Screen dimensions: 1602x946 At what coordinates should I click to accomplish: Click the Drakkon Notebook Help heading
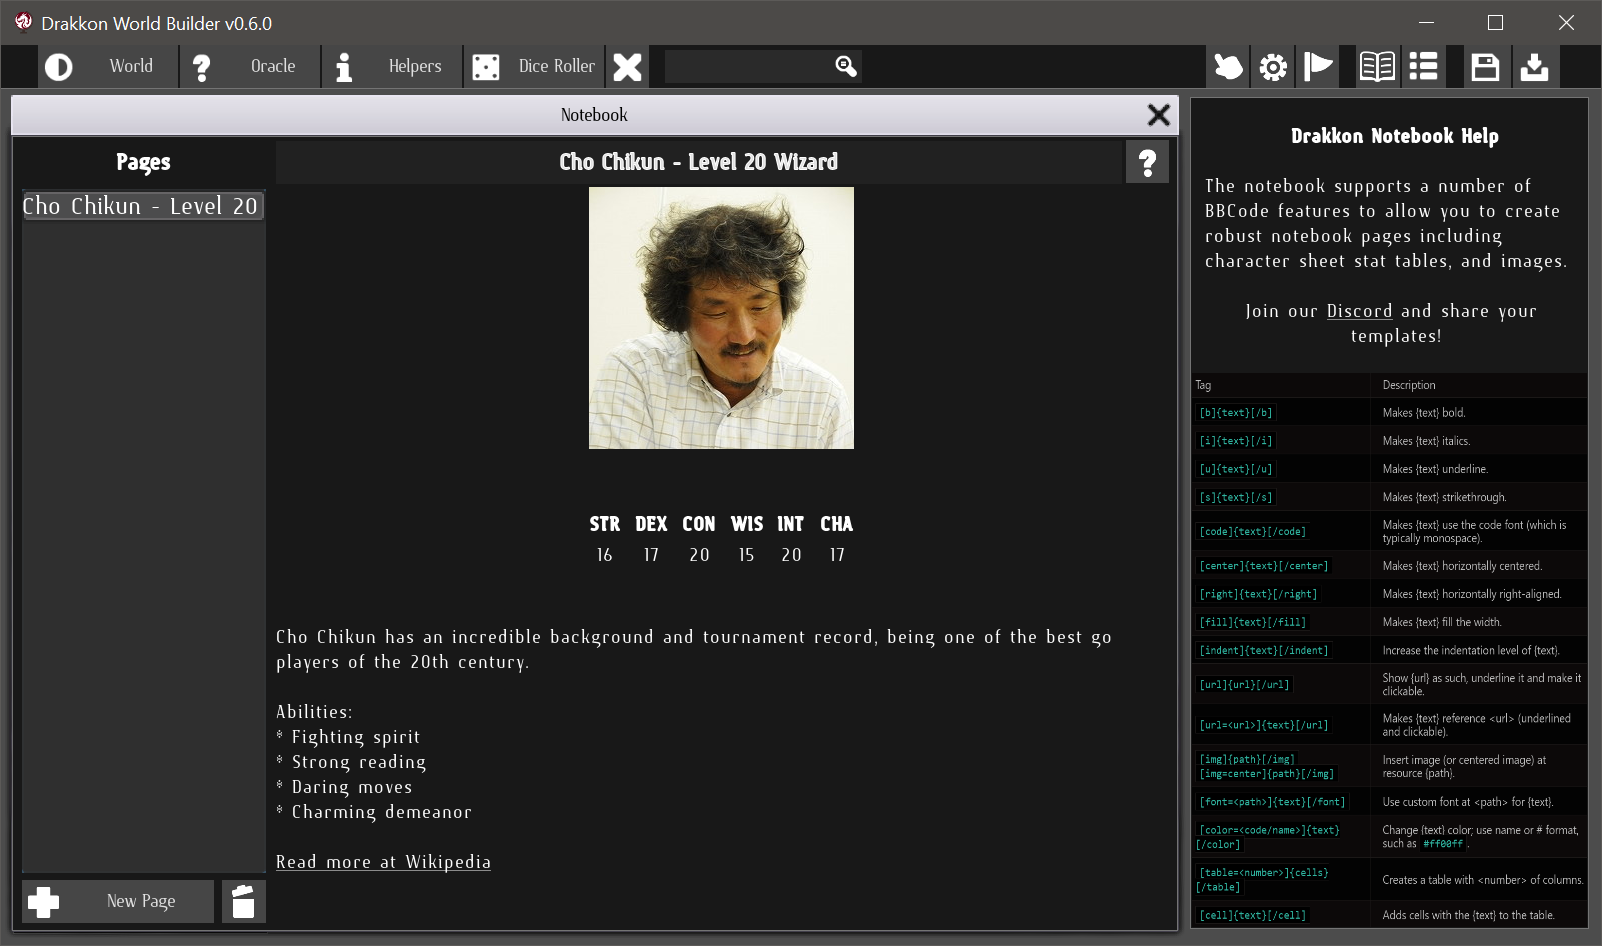coord(1394,136)
